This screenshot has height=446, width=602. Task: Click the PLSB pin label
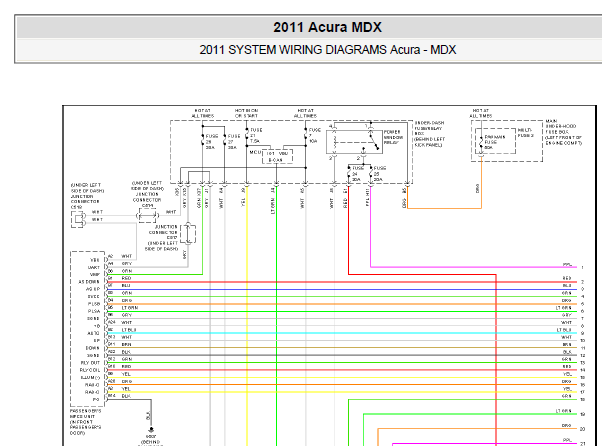(94, 304)
